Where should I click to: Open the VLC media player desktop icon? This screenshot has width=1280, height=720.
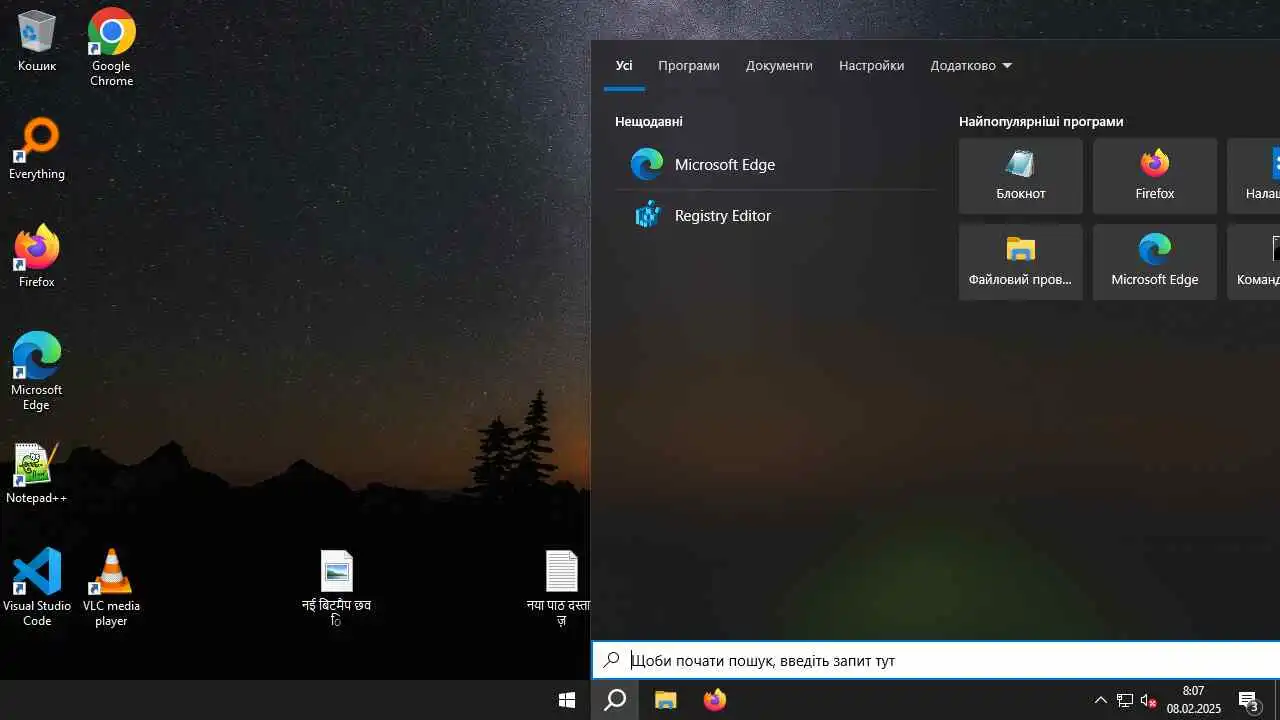click(x=111, y=588)
